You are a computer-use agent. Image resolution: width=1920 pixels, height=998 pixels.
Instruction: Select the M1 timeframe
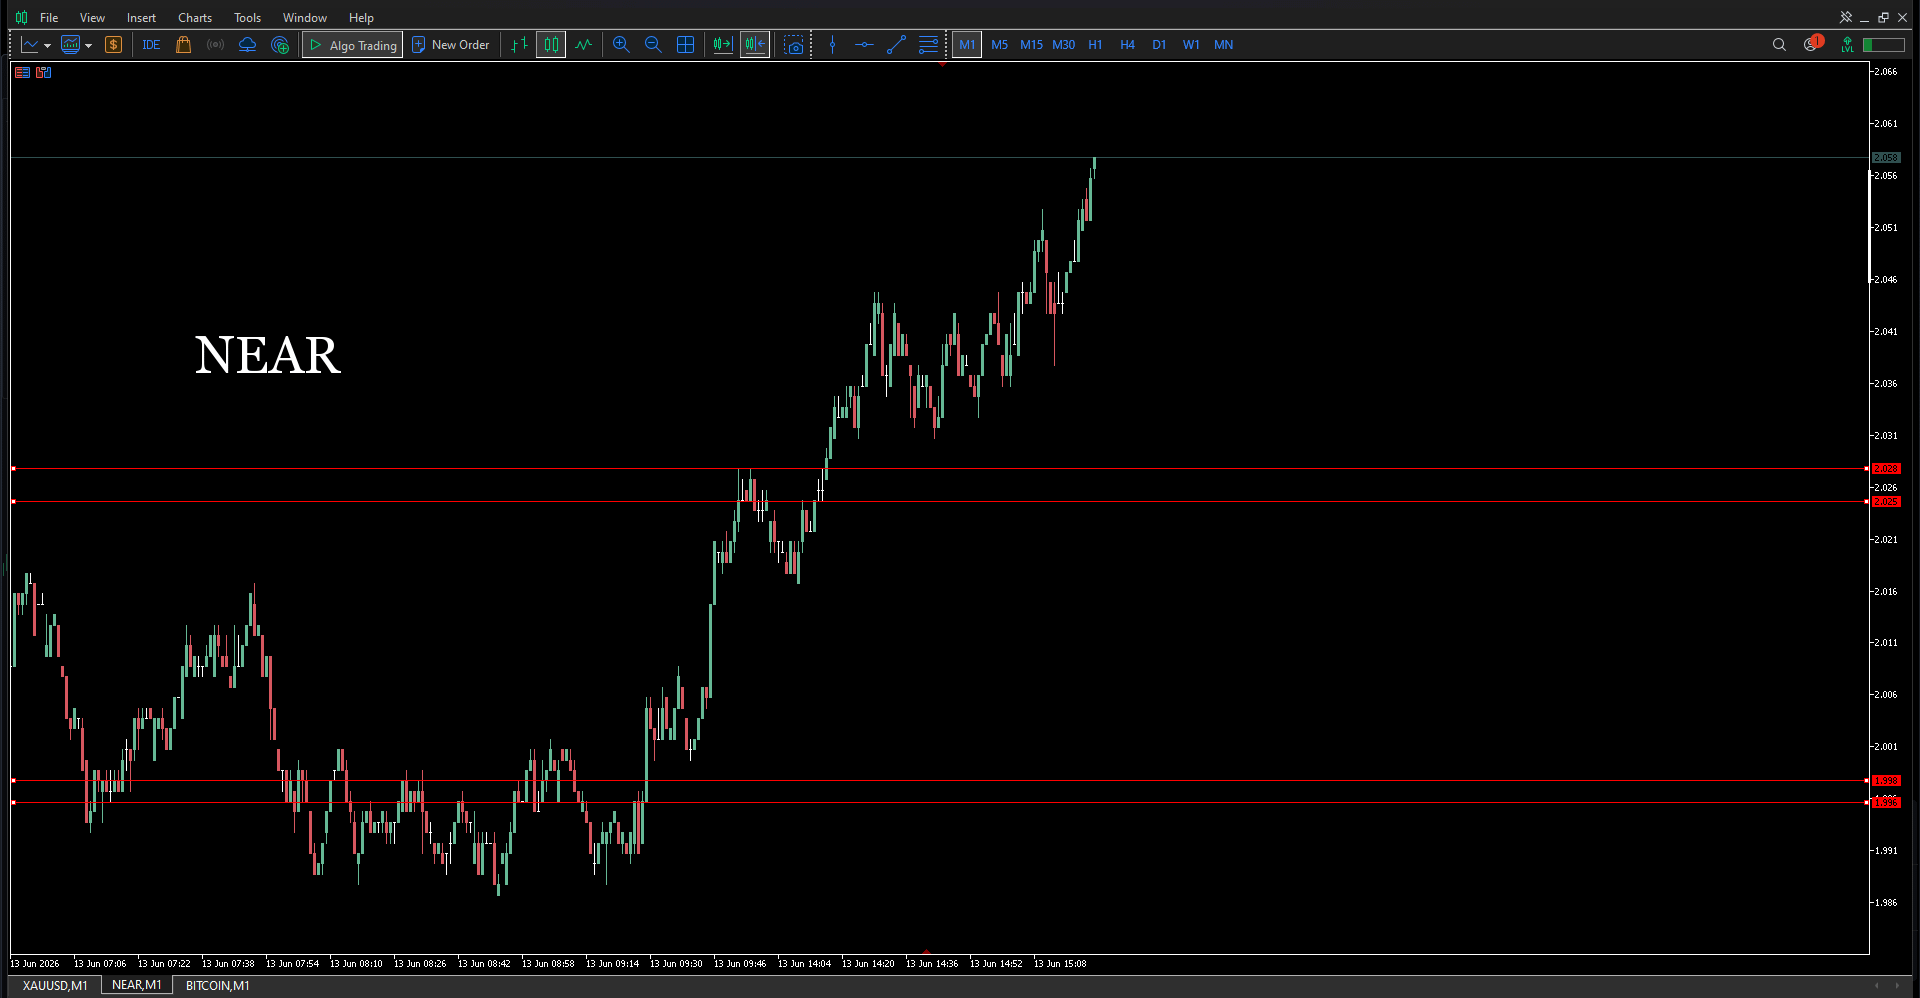pos(967,45)
